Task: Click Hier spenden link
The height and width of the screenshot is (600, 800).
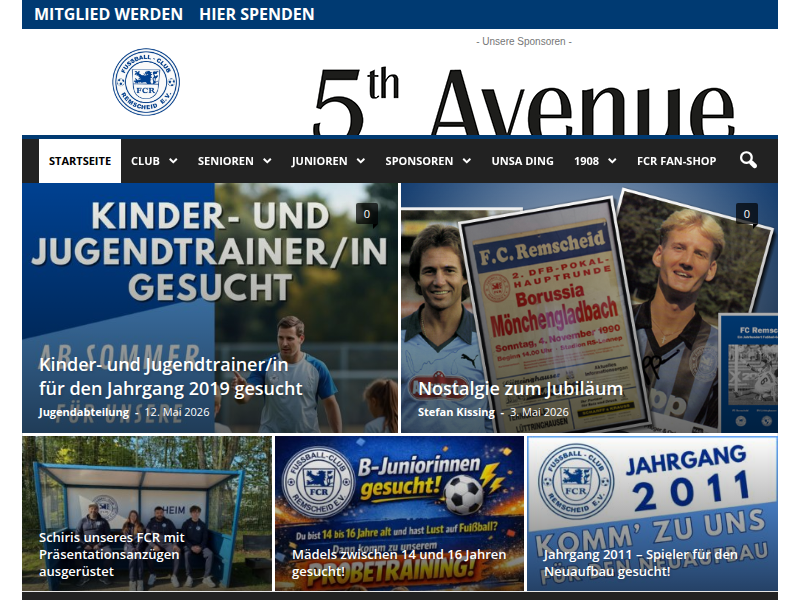Action: [257, 14]
